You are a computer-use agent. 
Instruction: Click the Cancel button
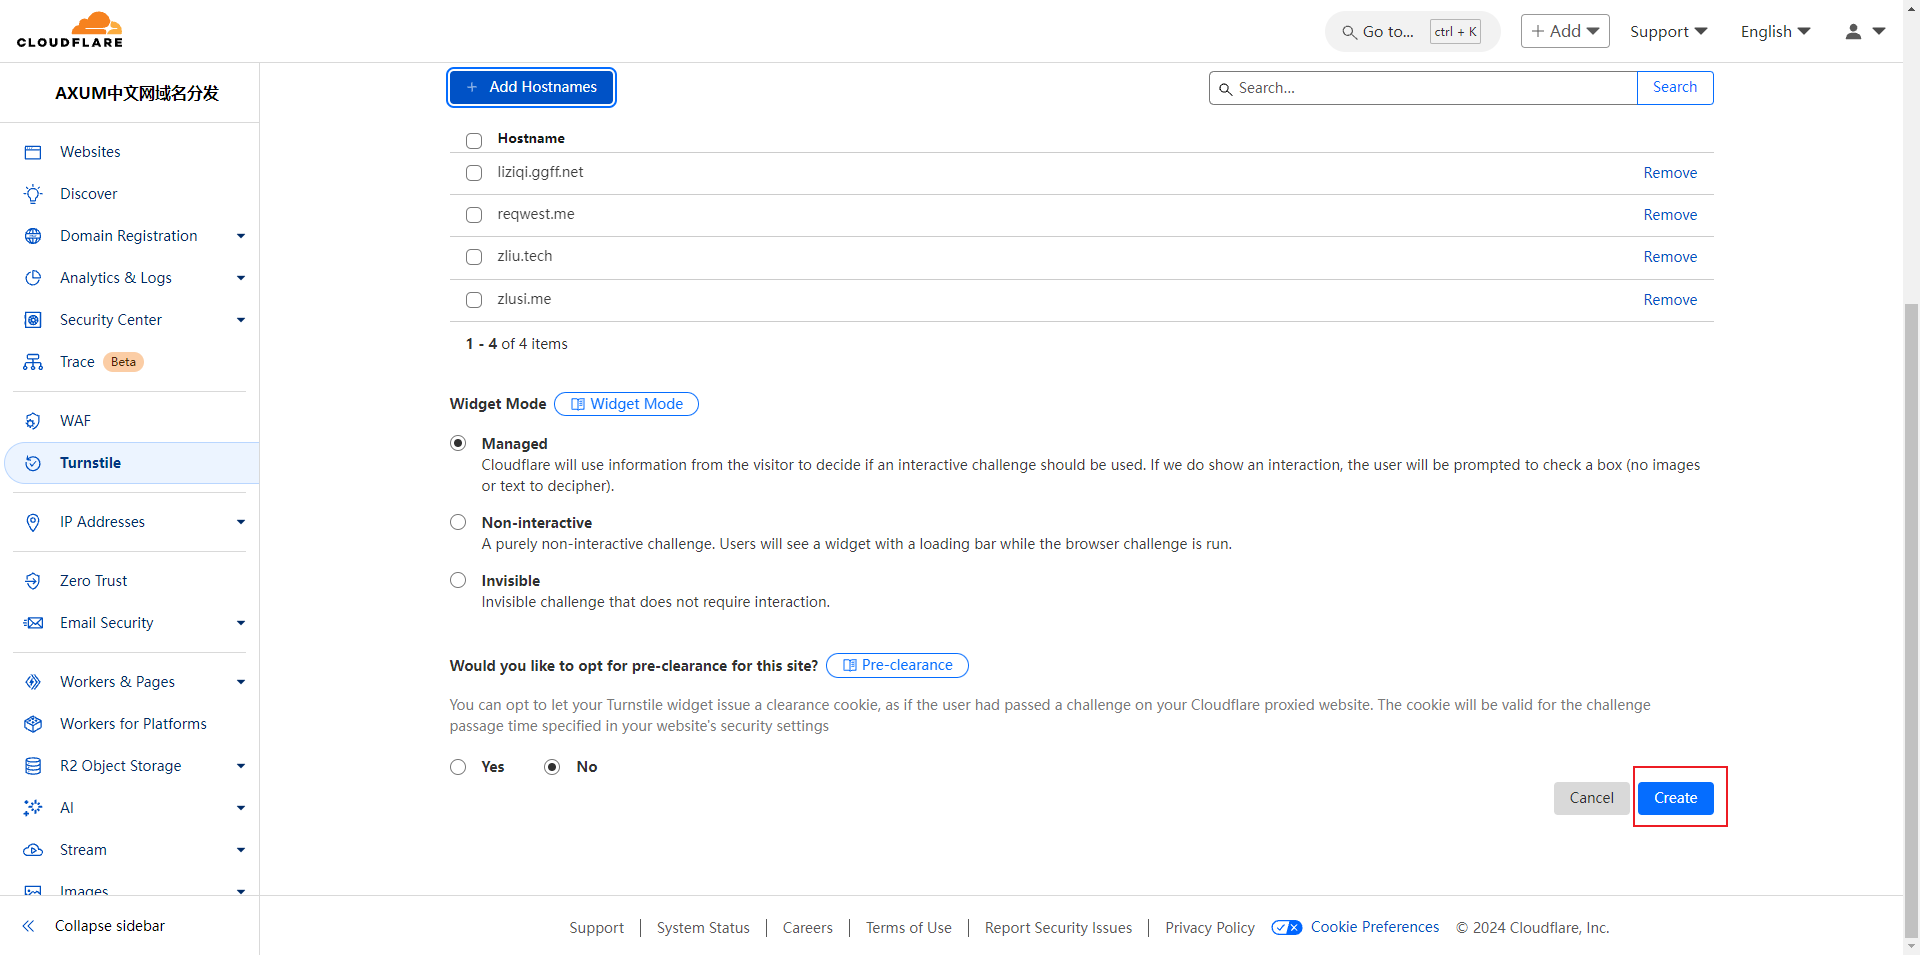(x=1591, y=798)
